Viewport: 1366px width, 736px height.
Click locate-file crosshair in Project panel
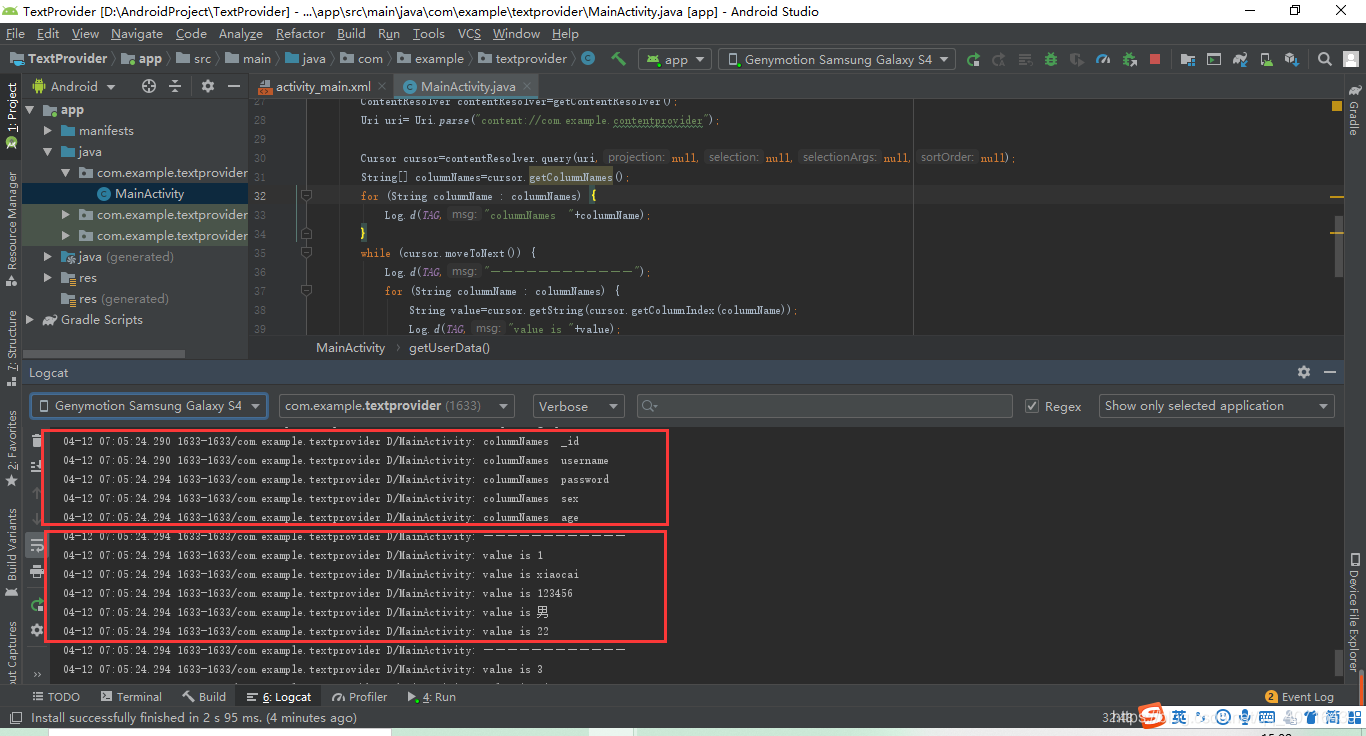(x=149, y=86)
